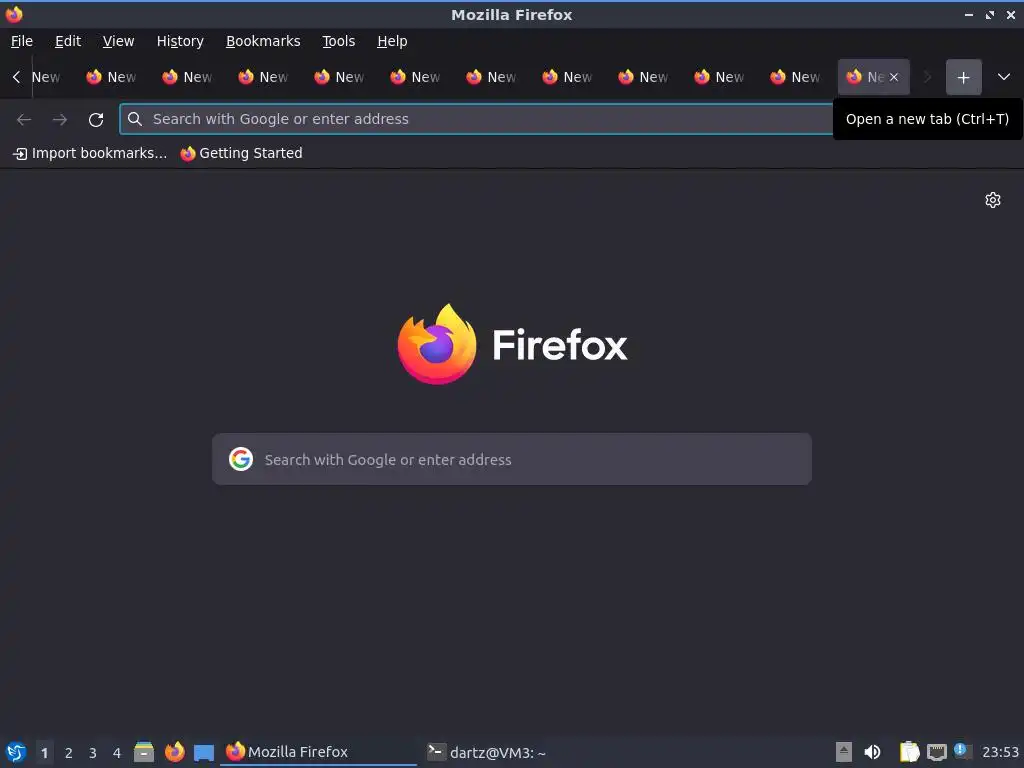The height and width of the screenshot is (768, 1024).
Task: Maximize the Firefox window
Action: tap(990, 14)
